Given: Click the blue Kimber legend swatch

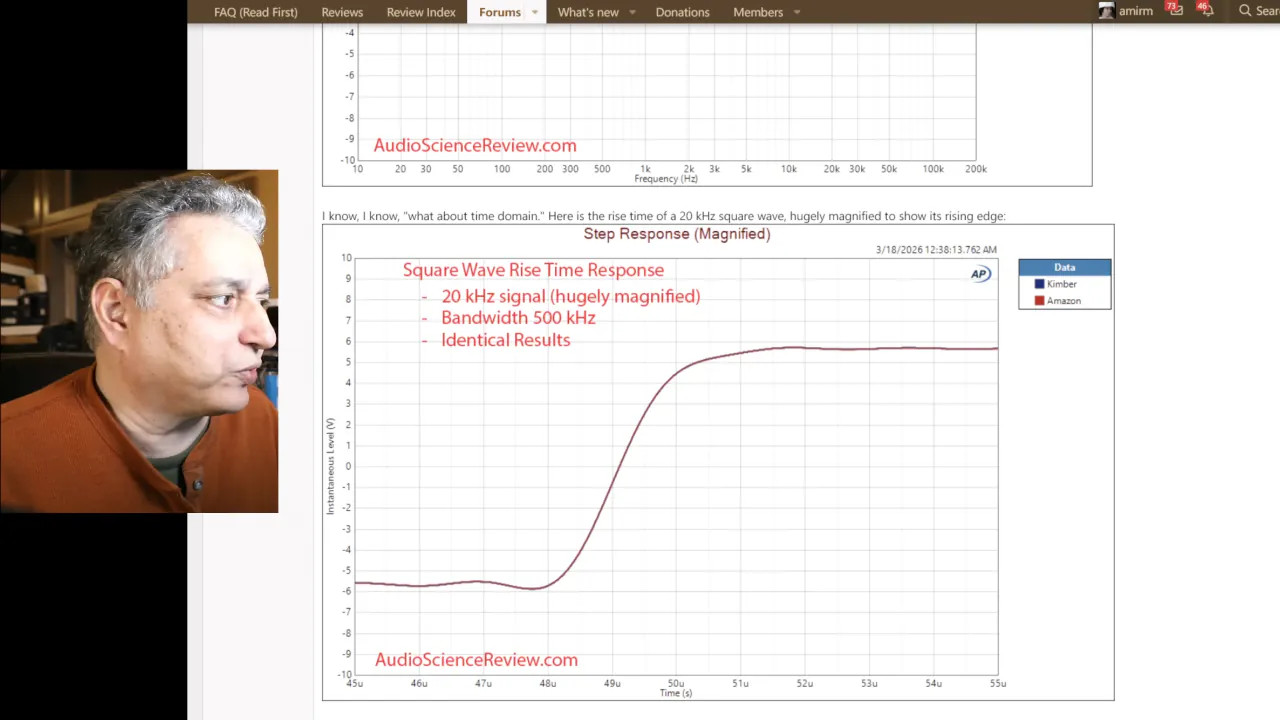Looking at the screenshot, I should [x=1039, y=284].
